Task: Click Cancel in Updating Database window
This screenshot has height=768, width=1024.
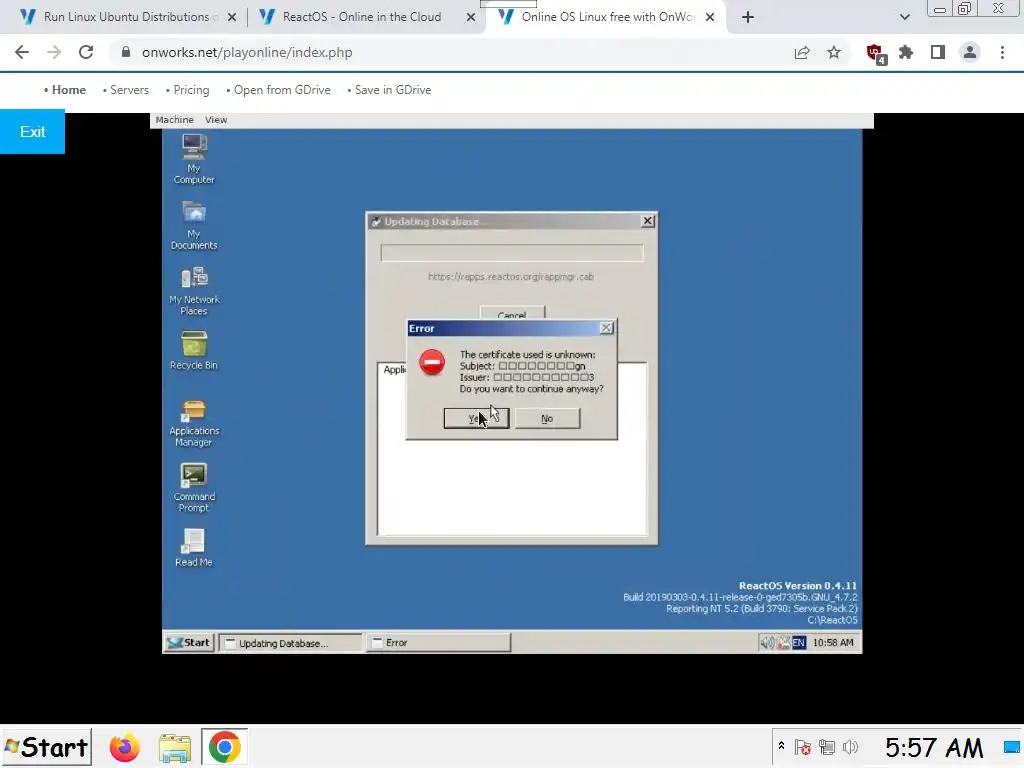Action: (512, 313)
